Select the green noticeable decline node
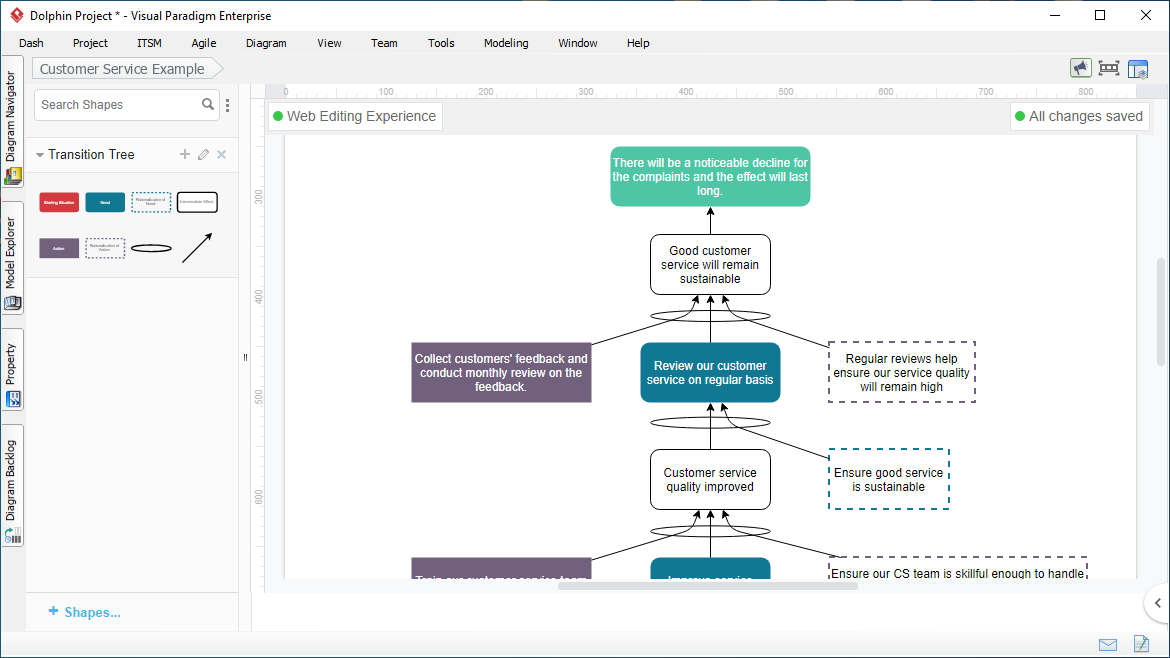Viewport: 1170px width, 658px height. [710, 177]
